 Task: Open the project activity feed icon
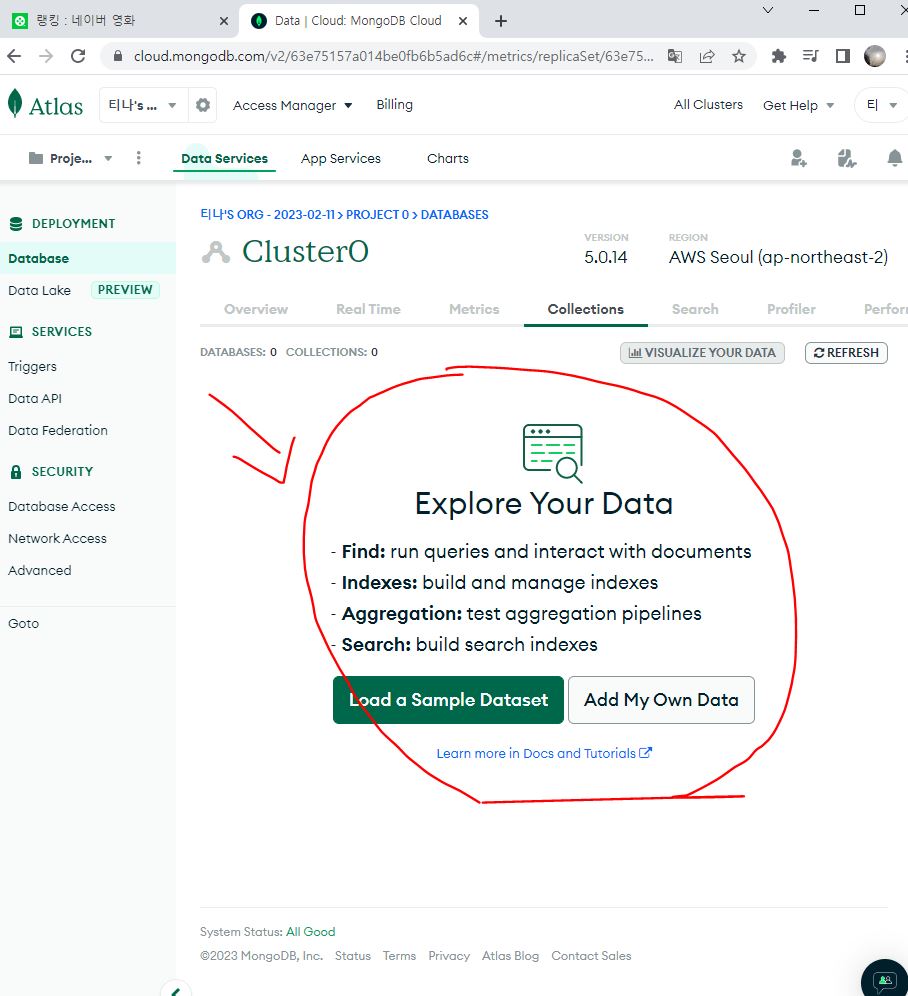tap(846, 158)
